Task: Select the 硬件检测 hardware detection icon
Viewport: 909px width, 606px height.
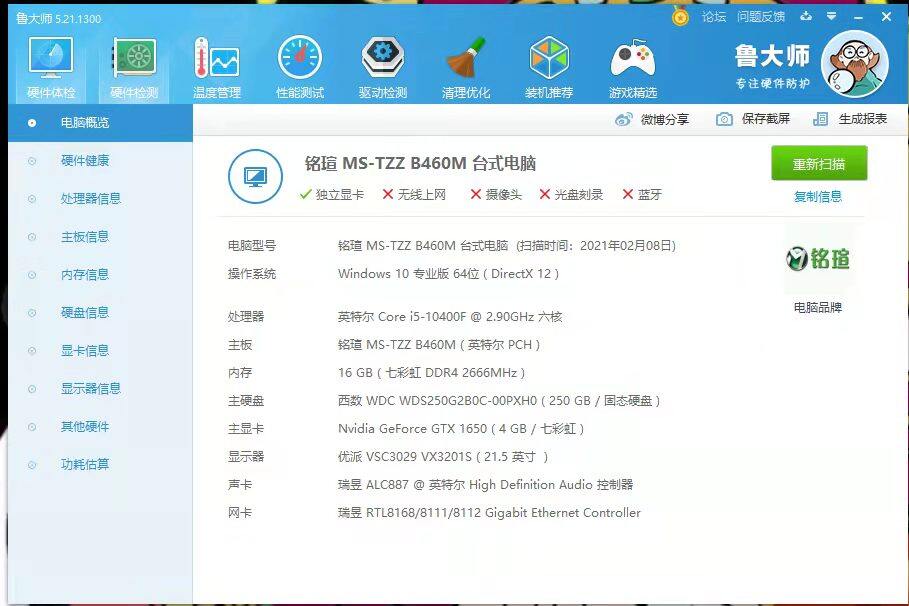Action: pos(134,67)
